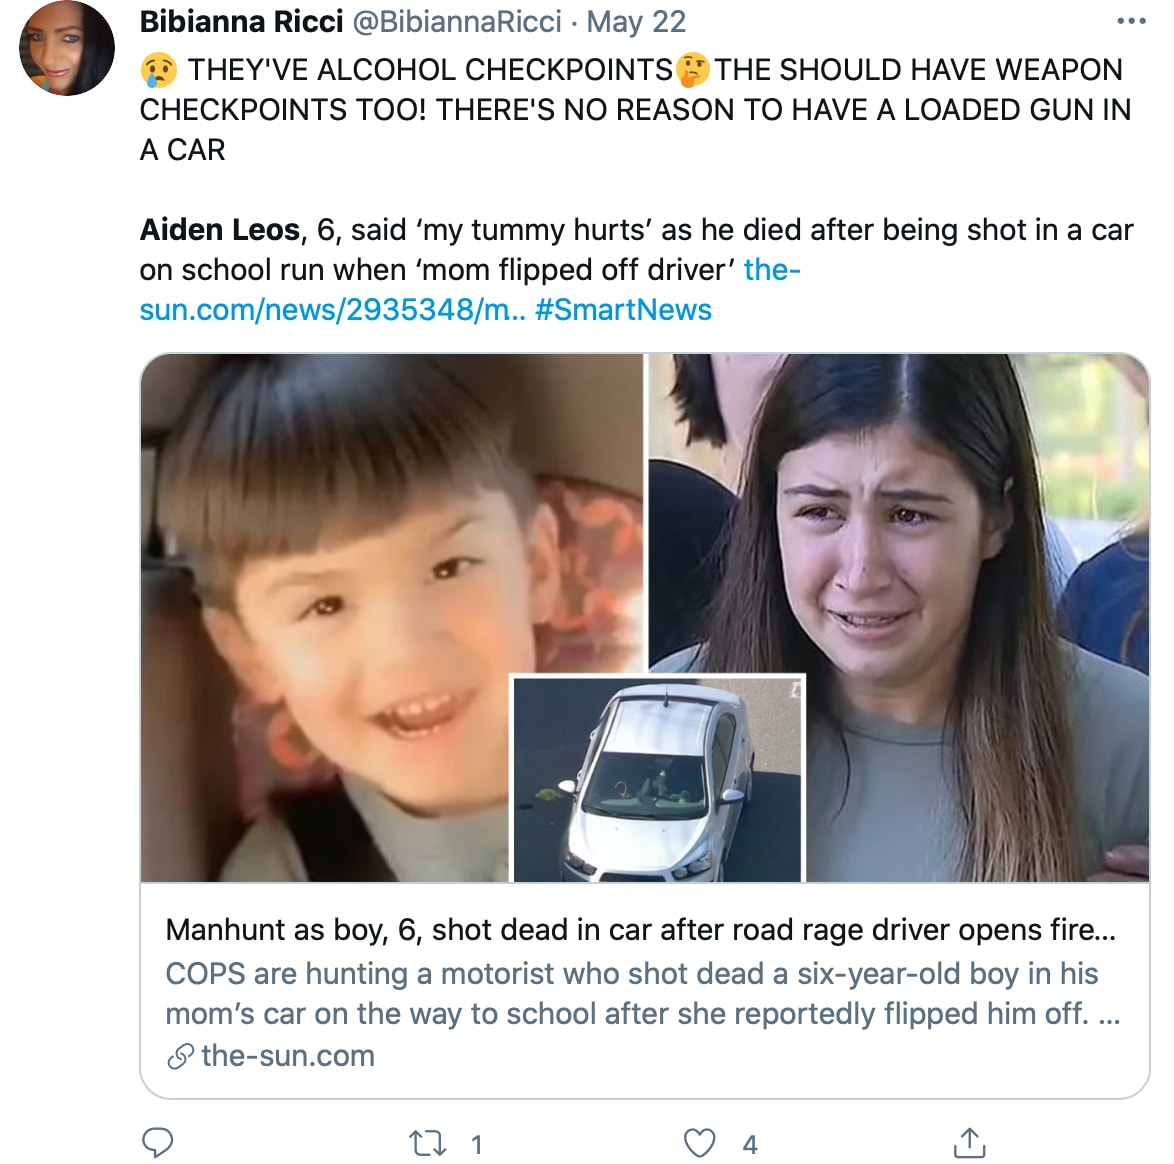The height and width of the screenshot is (1164, 1174).
Task: Click the chain link icon beside the-sun.com
Action: pos(180,1057)
